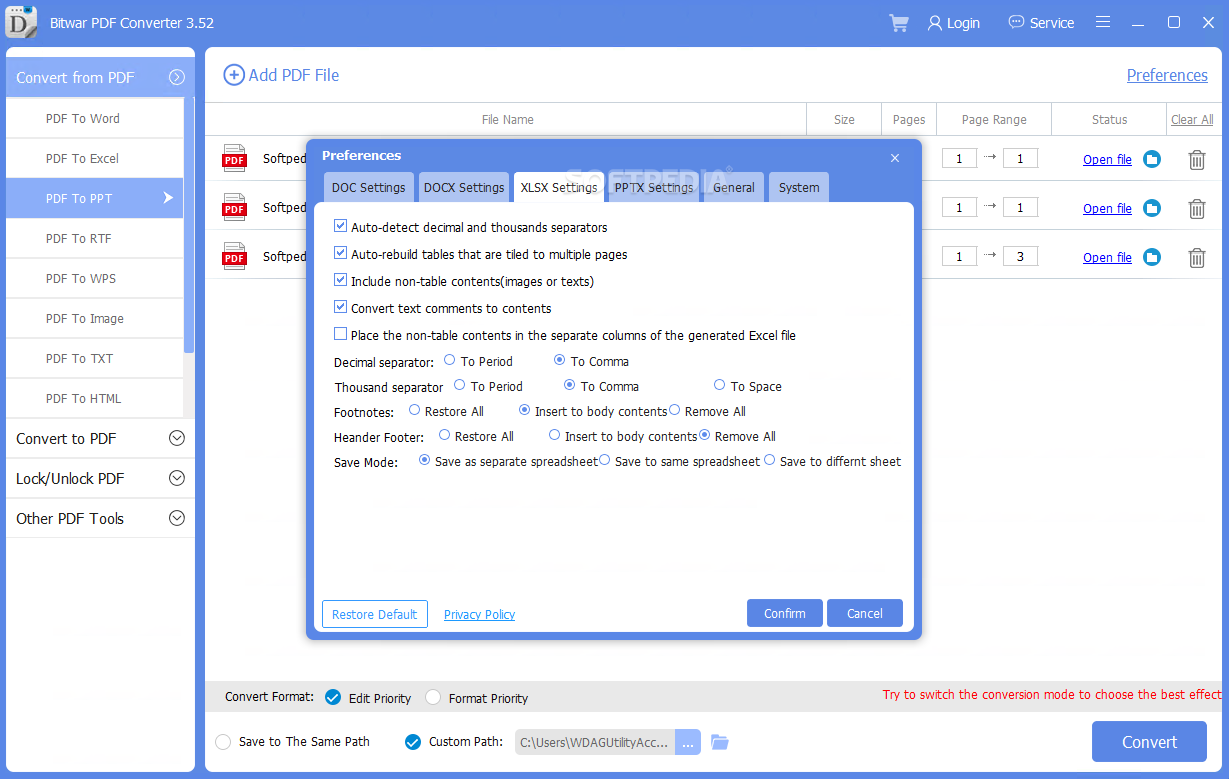Select Save to The Same Path

click(x=223, y=742)
